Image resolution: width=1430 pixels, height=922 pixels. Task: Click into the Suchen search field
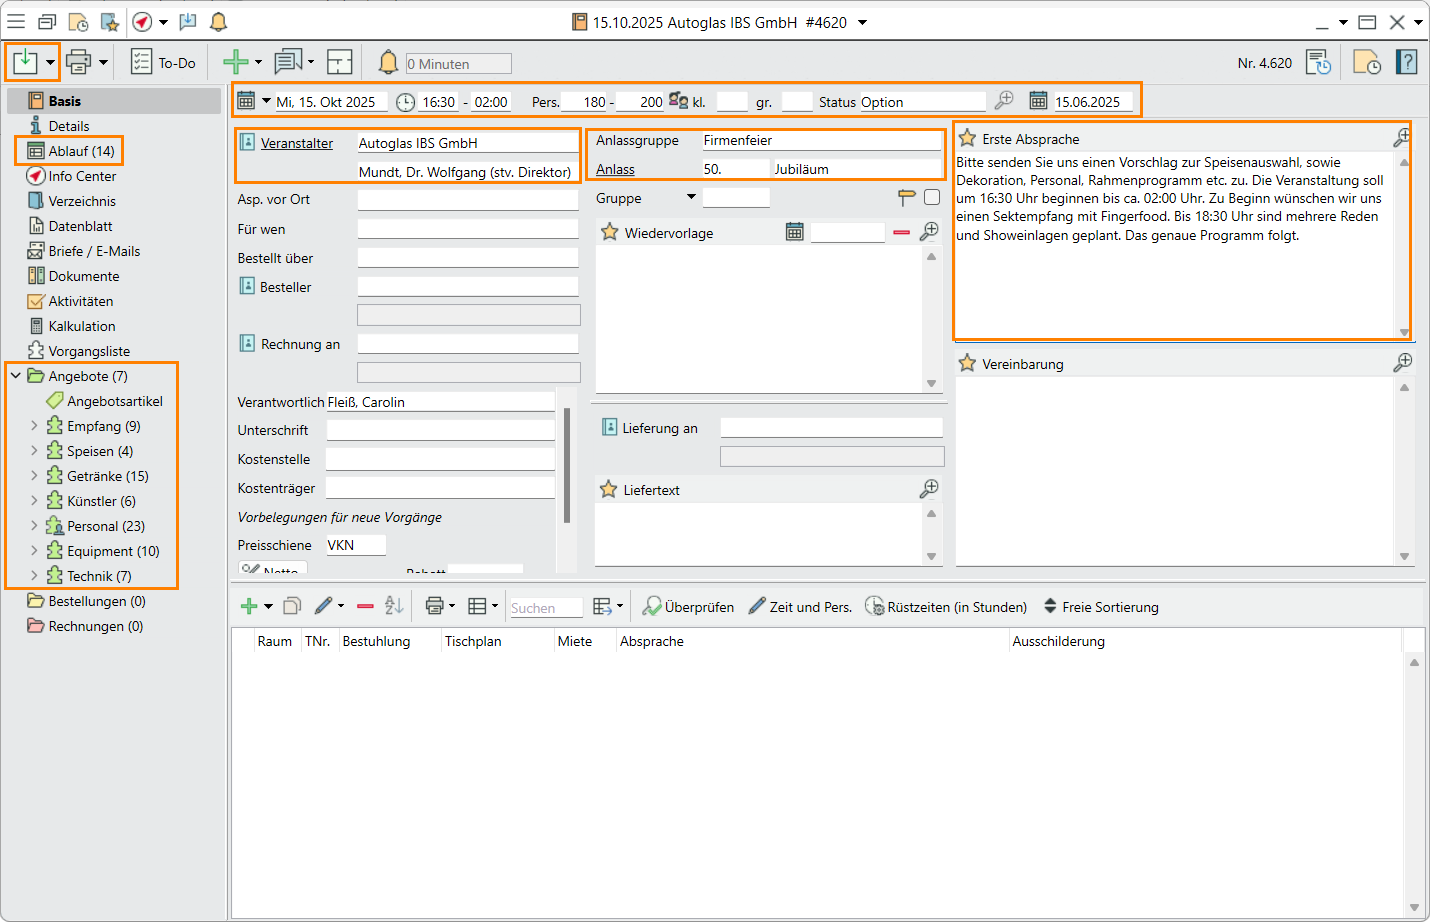click(545, 608)
